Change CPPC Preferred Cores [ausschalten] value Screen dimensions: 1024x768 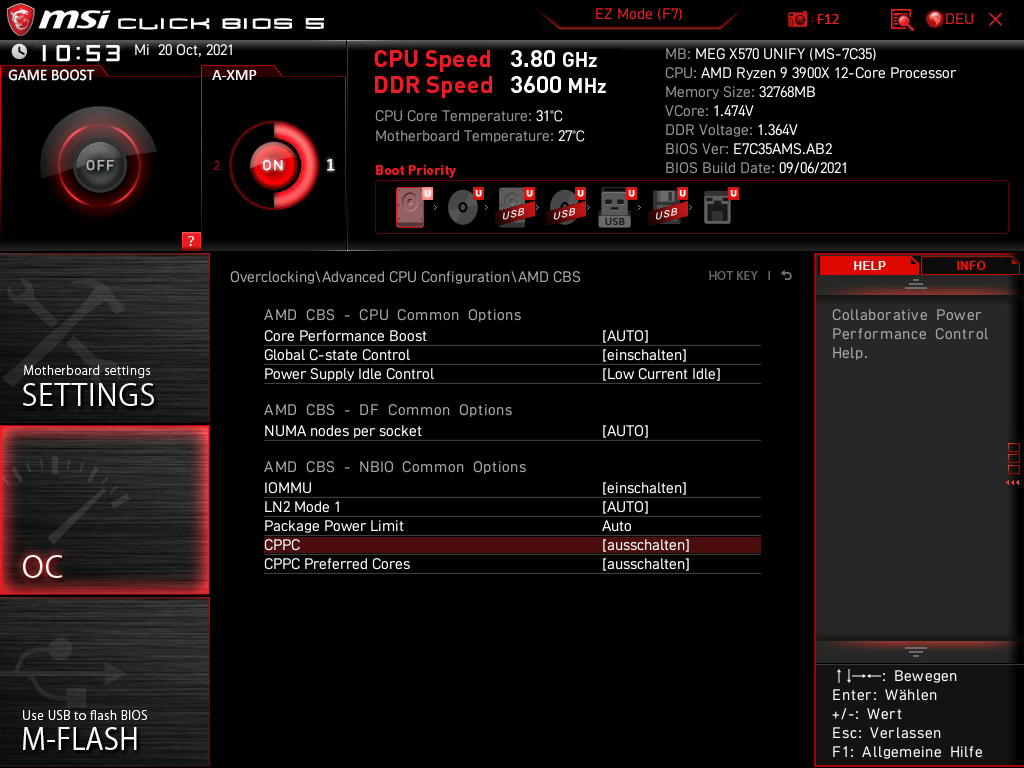(x=645, y=564)
